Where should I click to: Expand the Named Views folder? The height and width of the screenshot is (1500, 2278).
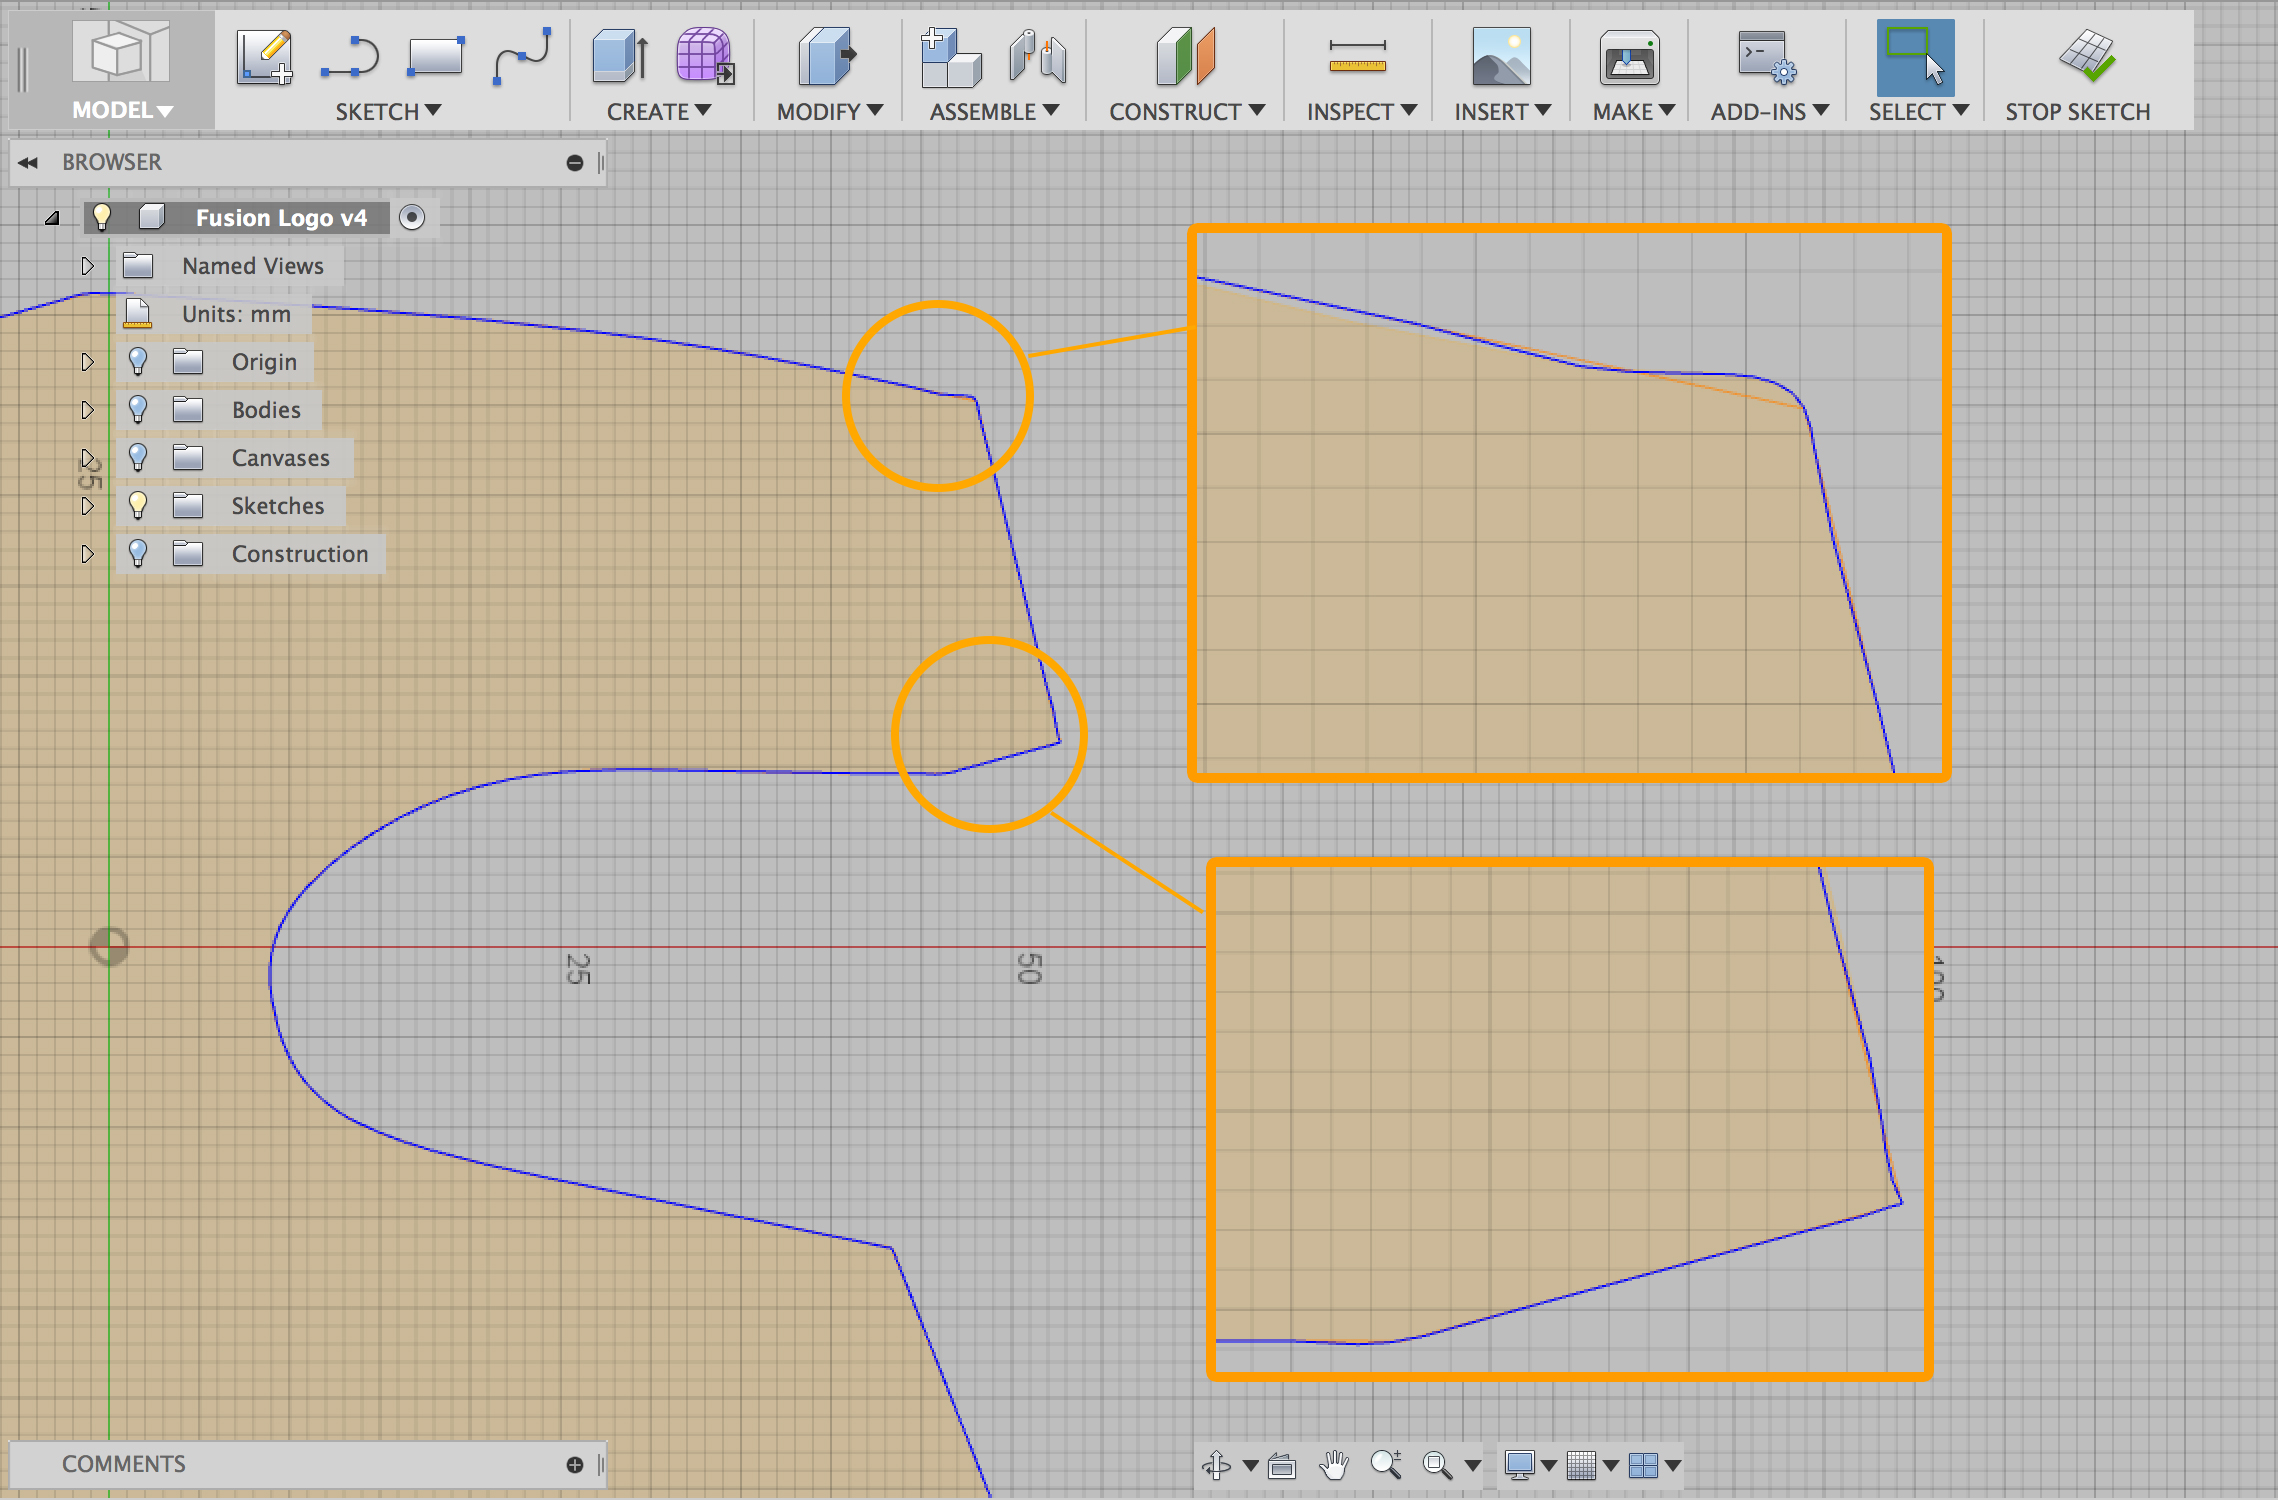(87, 266)
